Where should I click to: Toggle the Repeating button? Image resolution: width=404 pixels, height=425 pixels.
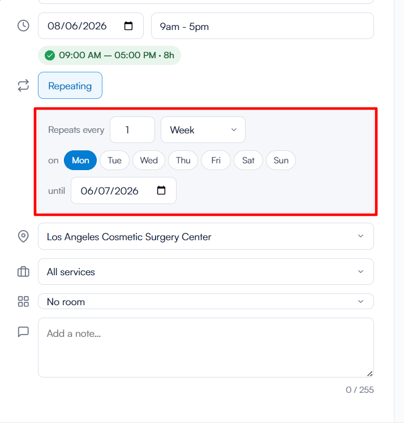pyautogui.click(x=70, y=86)
